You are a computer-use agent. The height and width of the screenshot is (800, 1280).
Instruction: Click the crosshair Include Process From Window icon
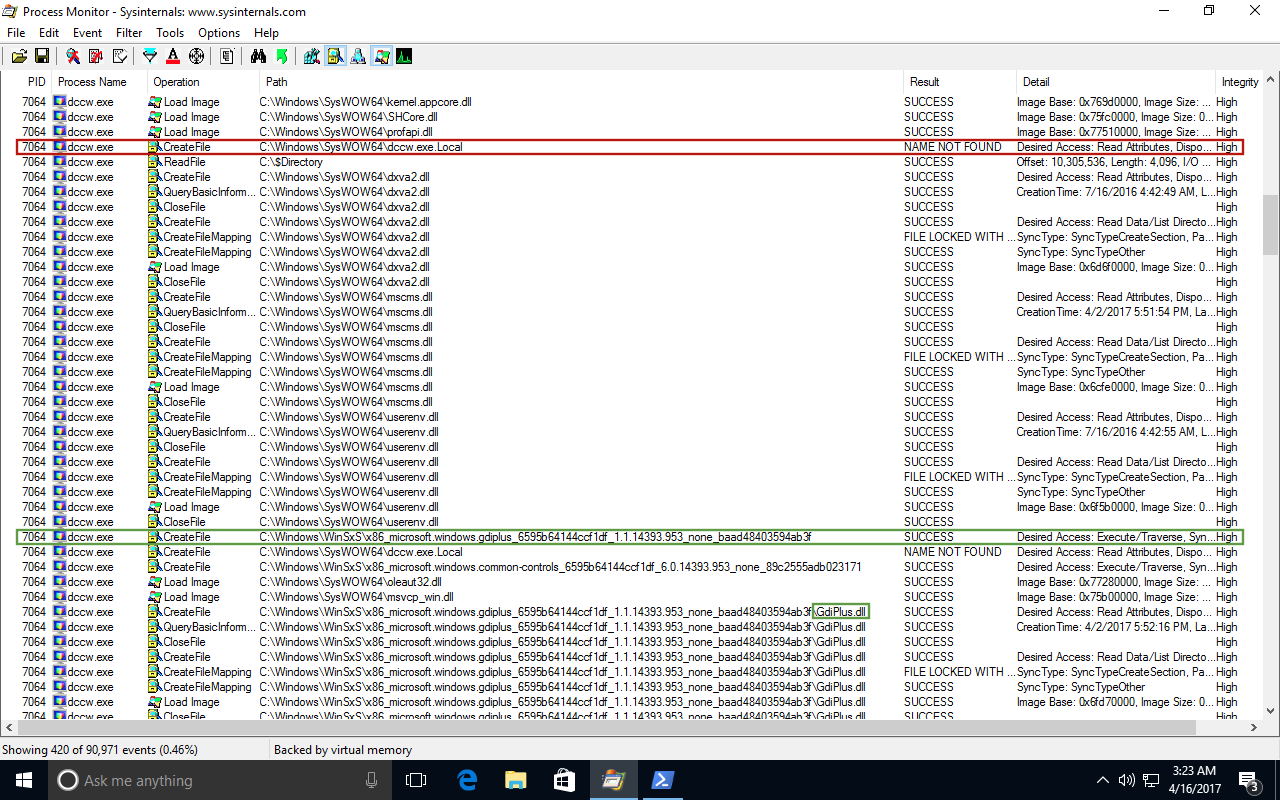[196, 56]
